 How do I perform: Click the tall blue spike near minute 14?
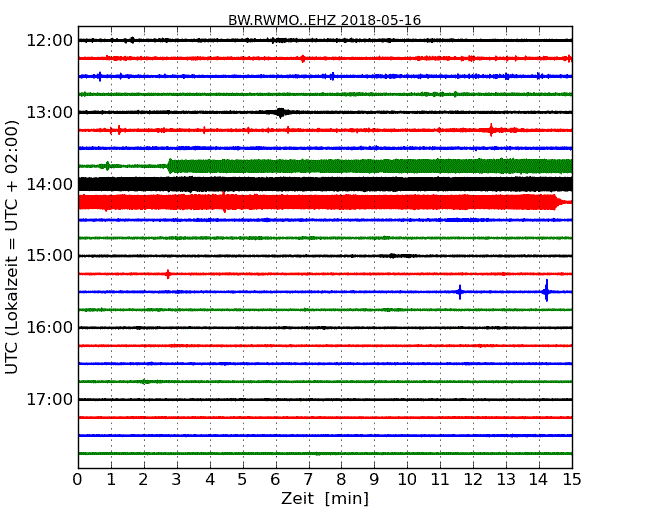pos(547,291)
